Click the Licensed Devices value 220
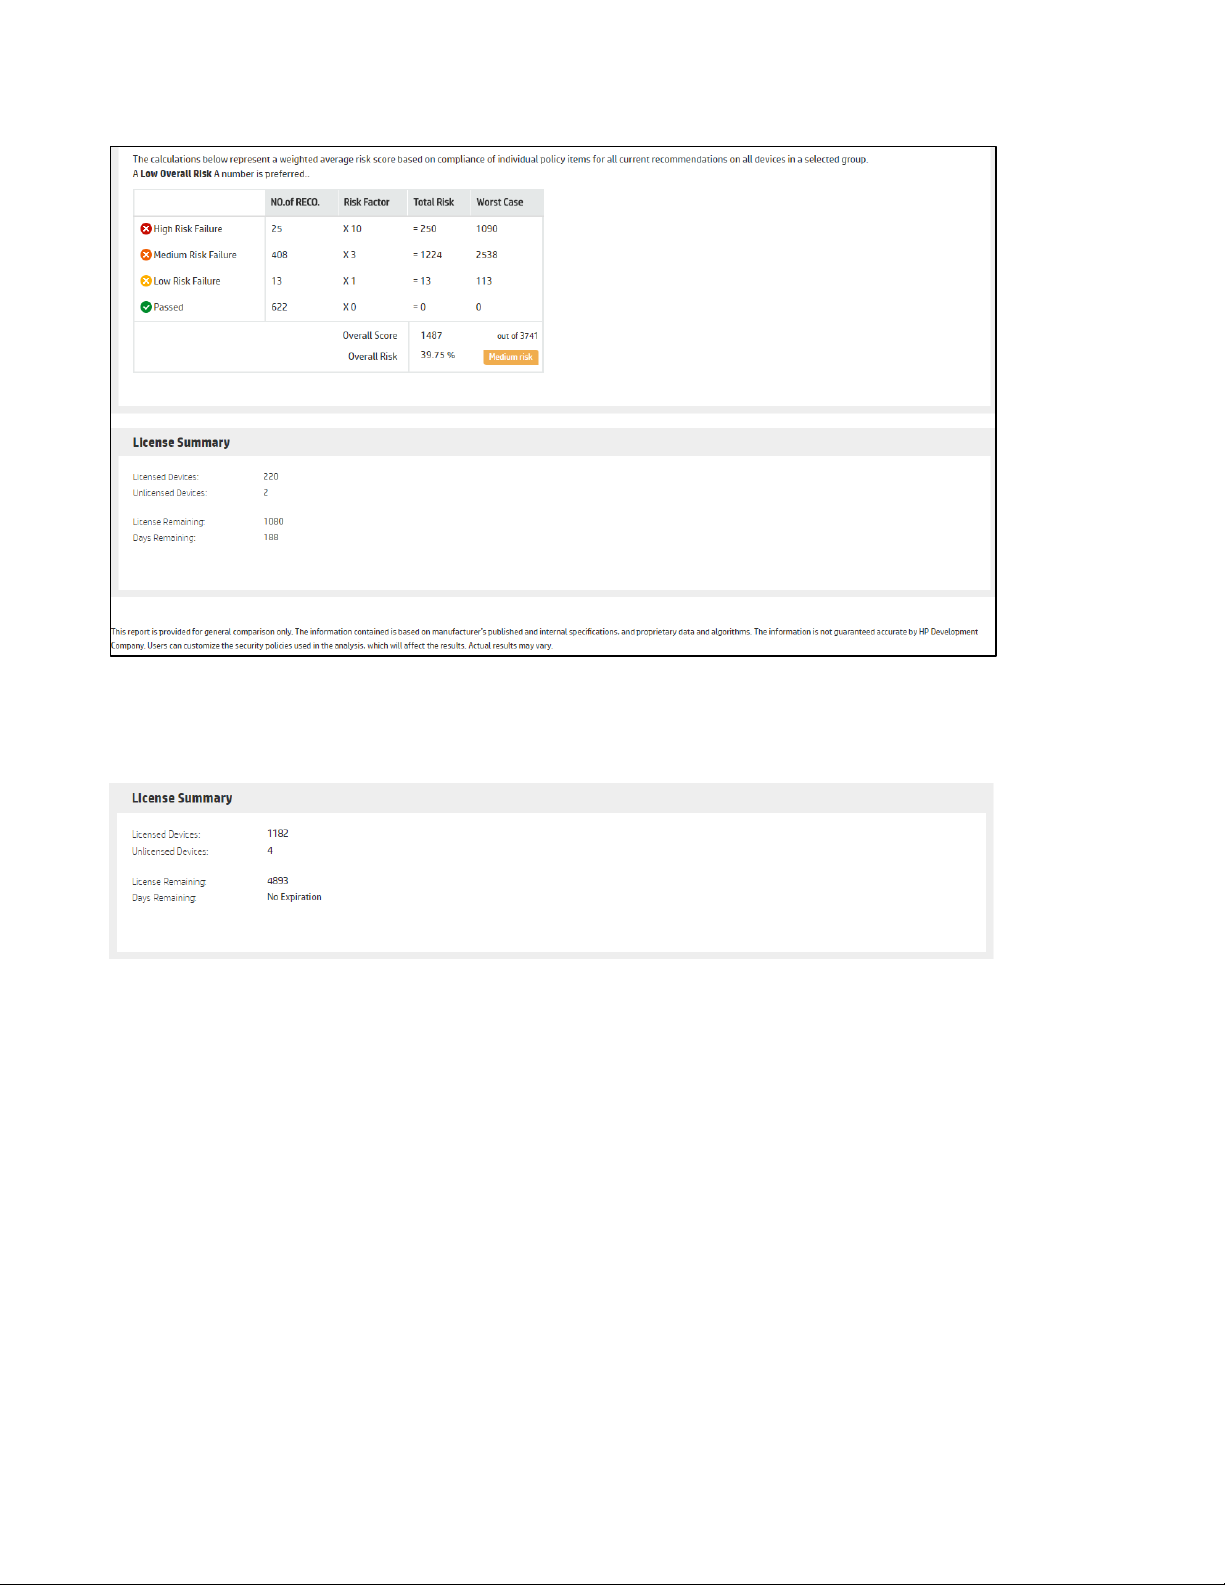Viewport: 1225px width, 1585px height. [271, 477]
